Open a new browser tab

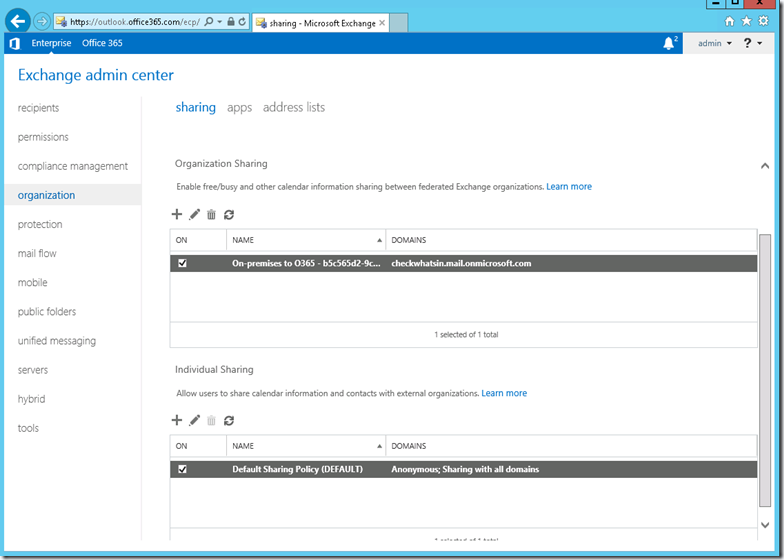pyautogui.click(x=398, y=22)
